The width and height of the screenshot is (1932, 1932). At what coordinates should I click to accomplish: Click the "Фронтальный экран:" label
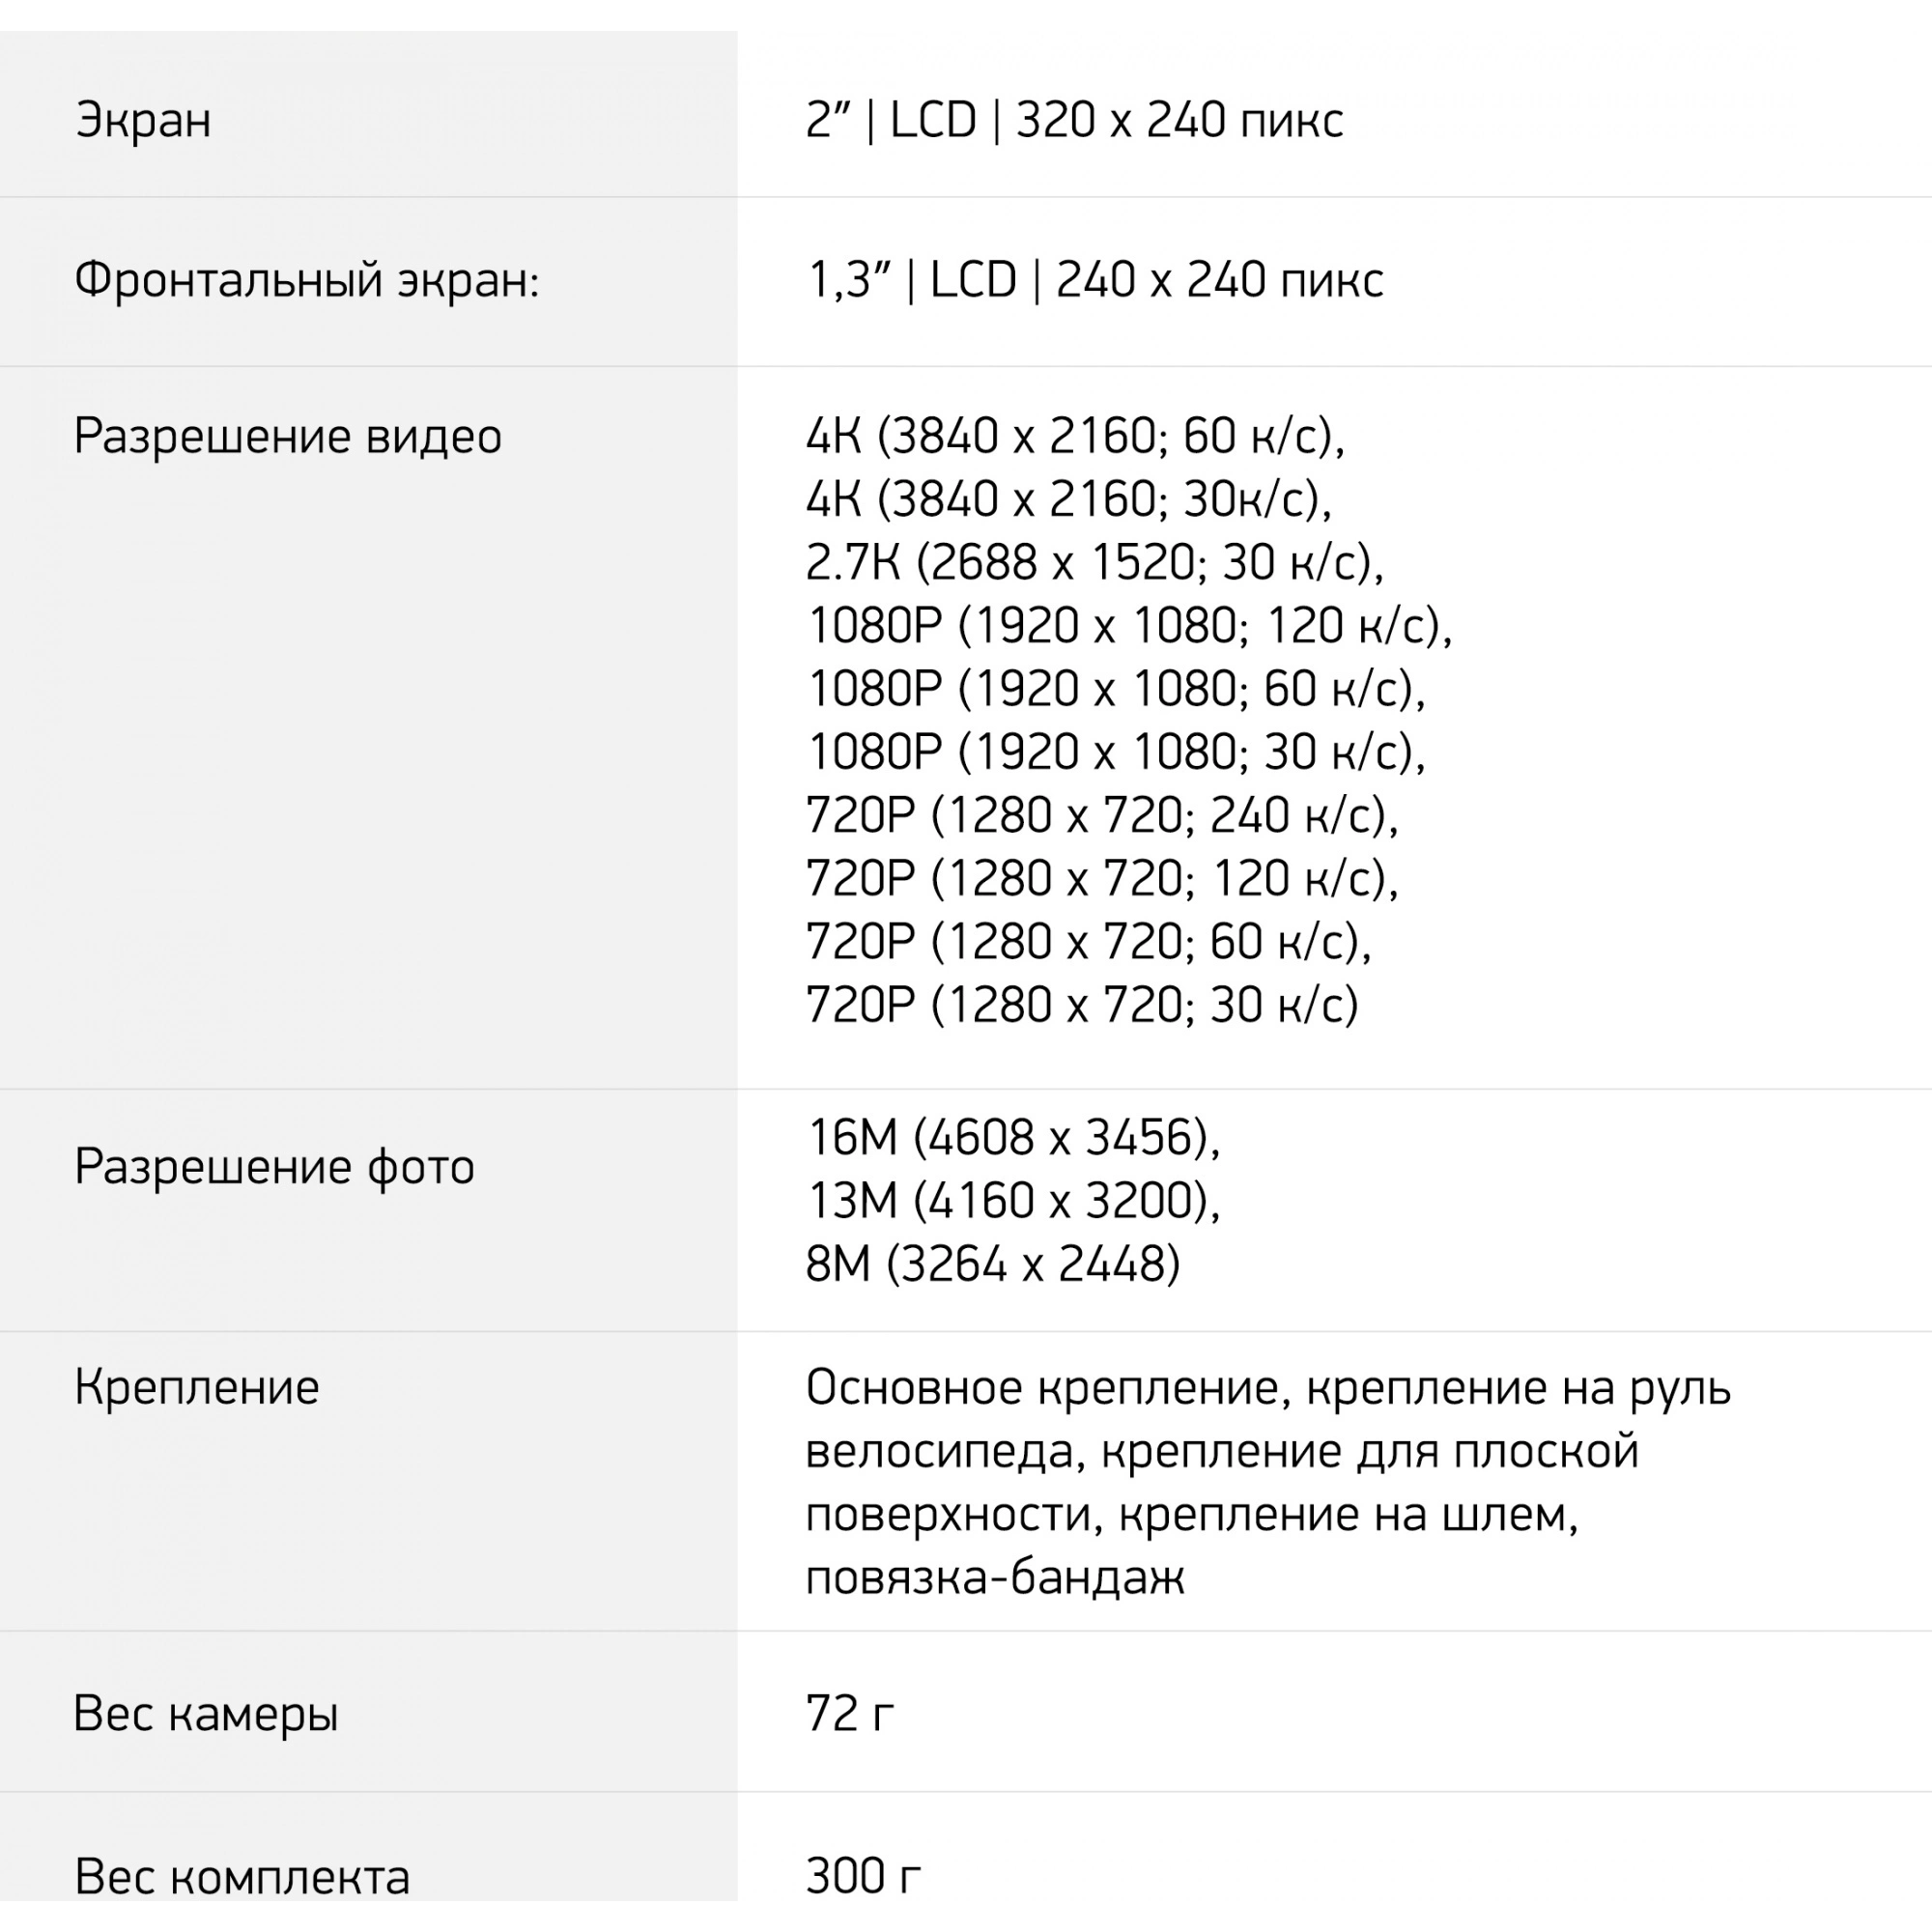(306, 280)
